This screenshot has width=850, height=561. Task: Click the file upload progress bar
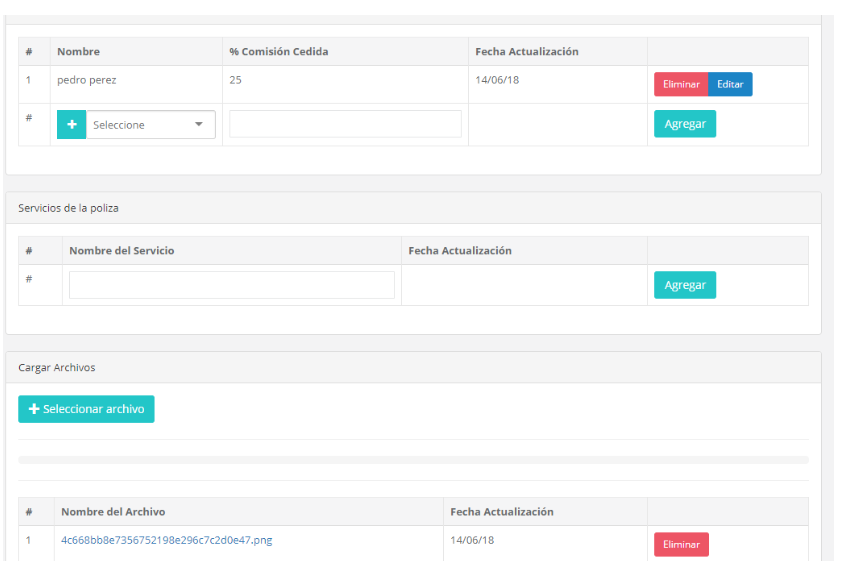pyautogui.click(x=413, y=460)
